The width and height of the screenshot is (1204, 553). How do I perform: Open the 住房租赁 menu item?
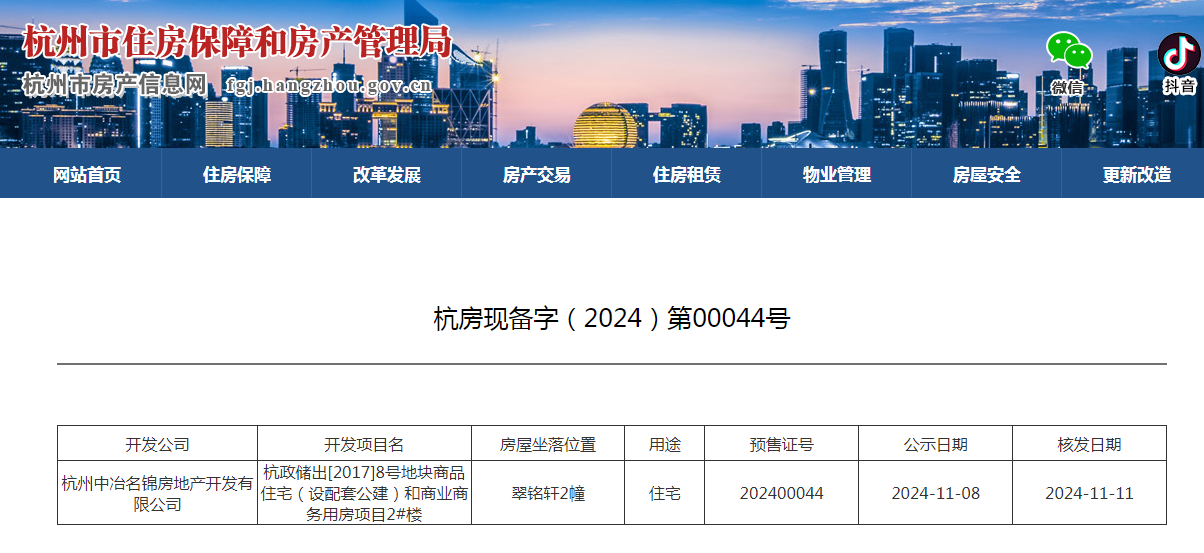point(687,175)
